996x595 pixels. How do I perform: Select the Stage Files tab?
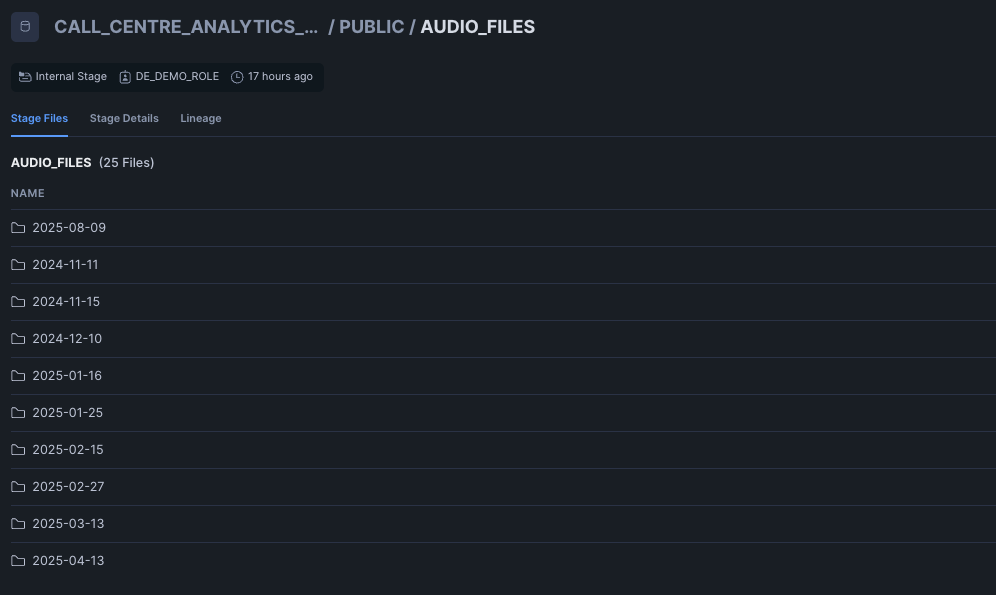39,118
